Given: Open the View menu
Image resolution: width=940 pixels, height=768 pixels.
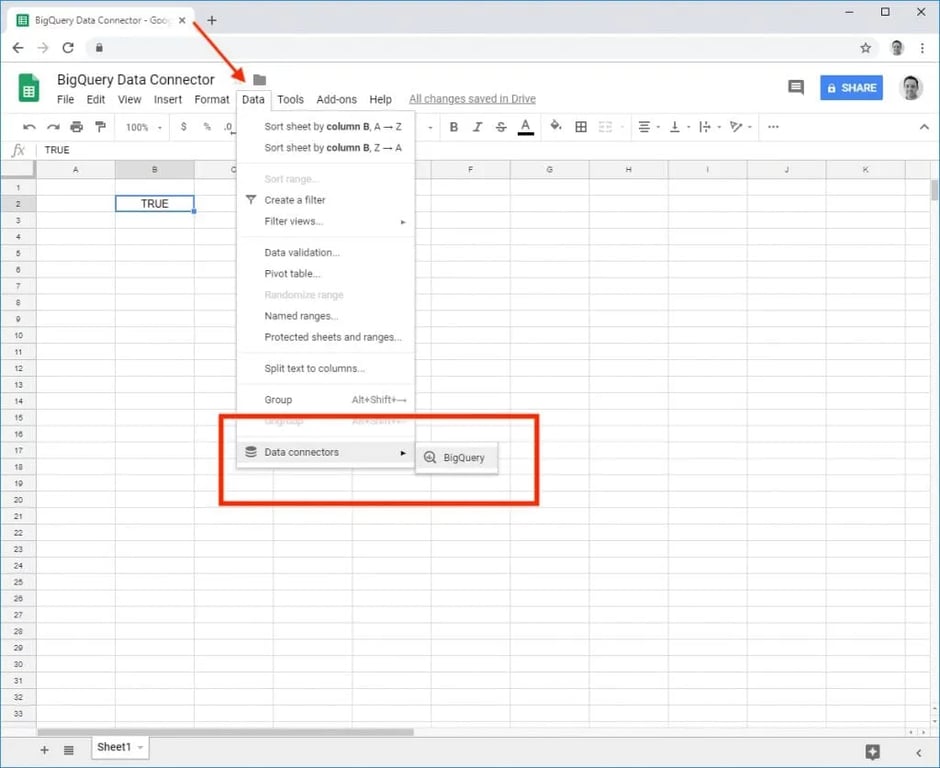Looking at the screenshot, I should (129, 100).
